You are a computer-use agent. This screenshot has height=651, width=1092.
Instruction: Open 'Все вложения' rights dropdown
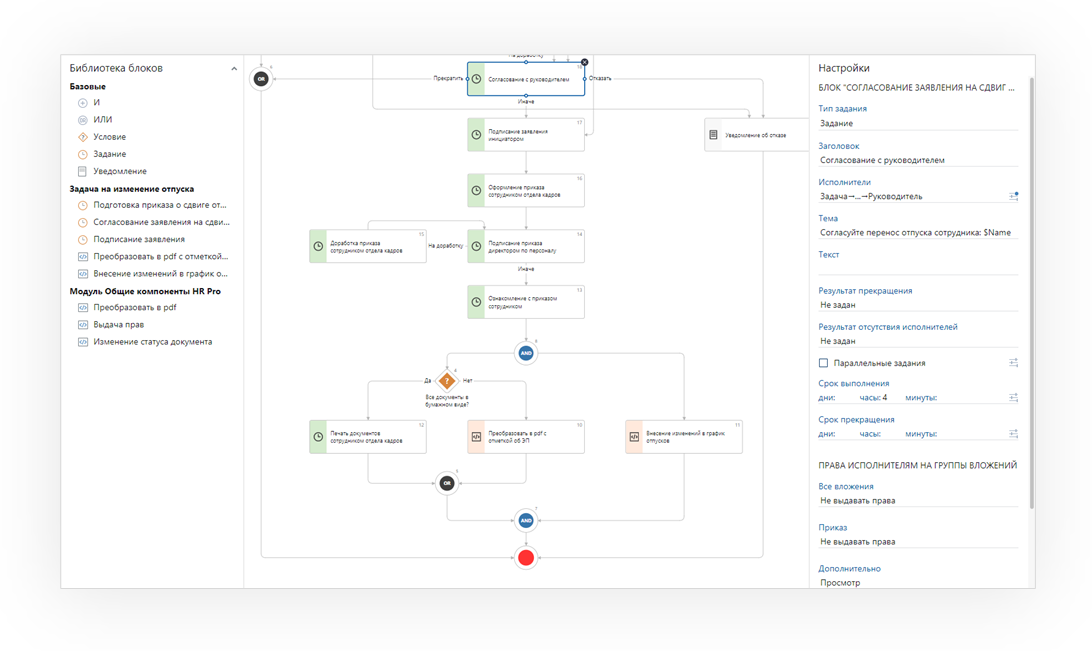click(x=917, y=500)
